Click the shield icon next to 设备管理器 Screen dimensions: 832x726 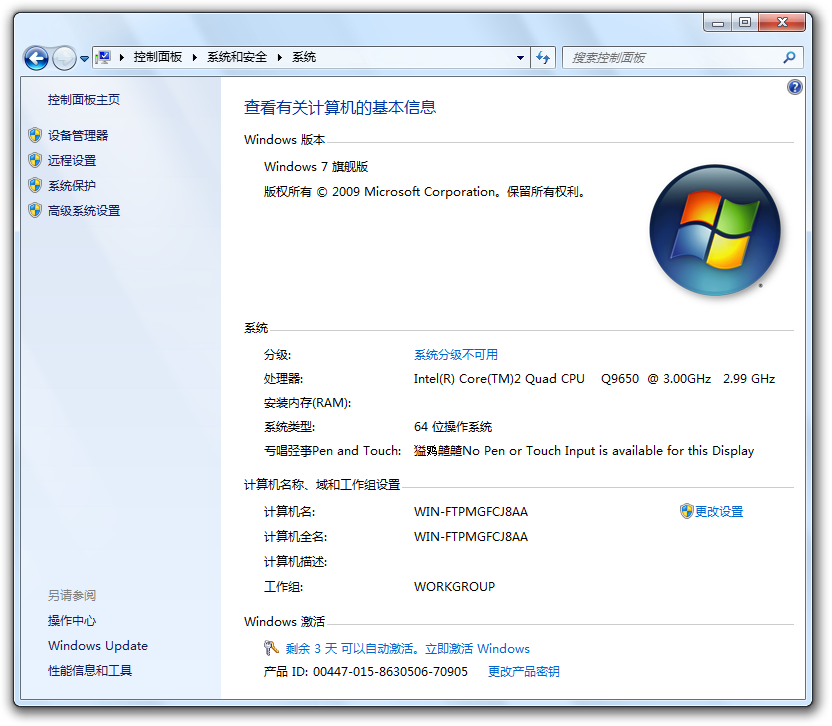coord(35,135)
